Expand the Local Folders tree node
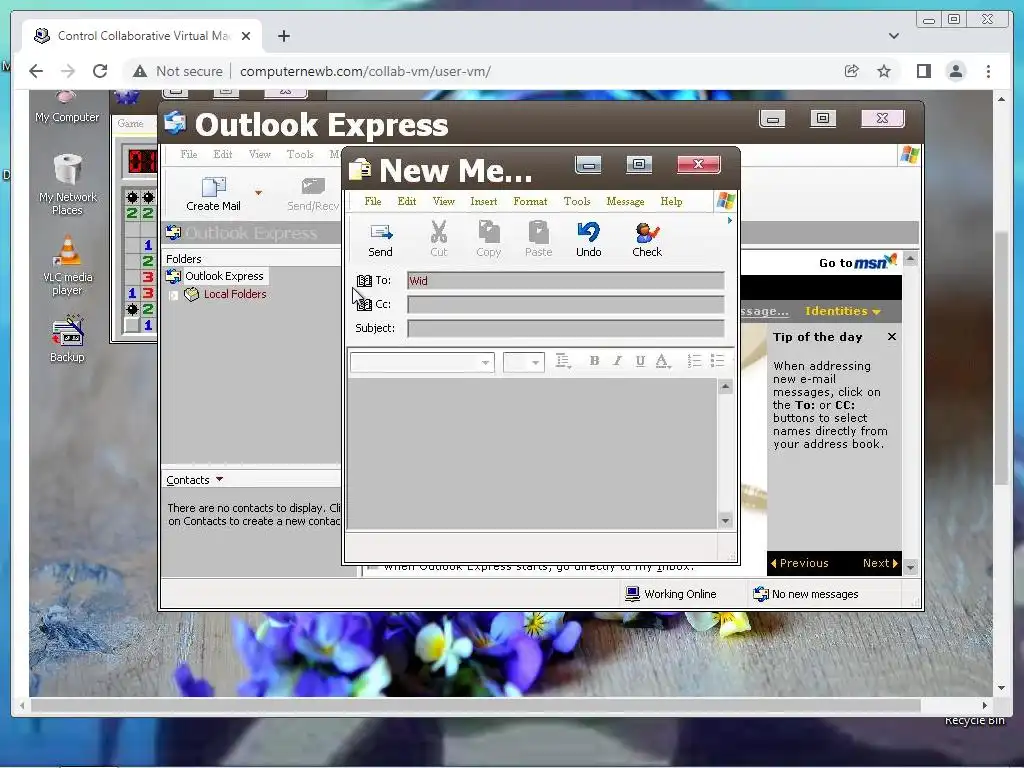This screenshot has width=1024, height=768. (174, 295)
